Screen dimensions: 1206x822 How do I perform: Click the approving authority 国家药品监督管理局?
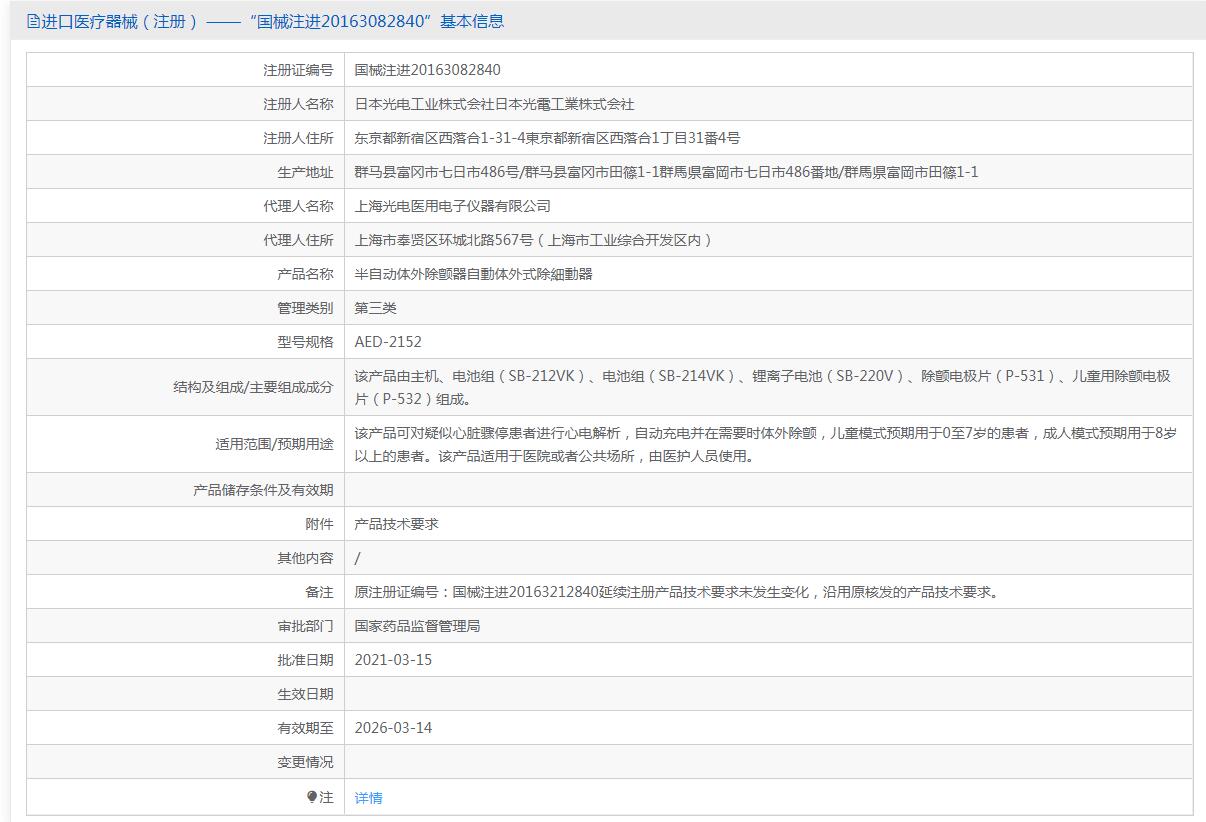coord(417,626)
